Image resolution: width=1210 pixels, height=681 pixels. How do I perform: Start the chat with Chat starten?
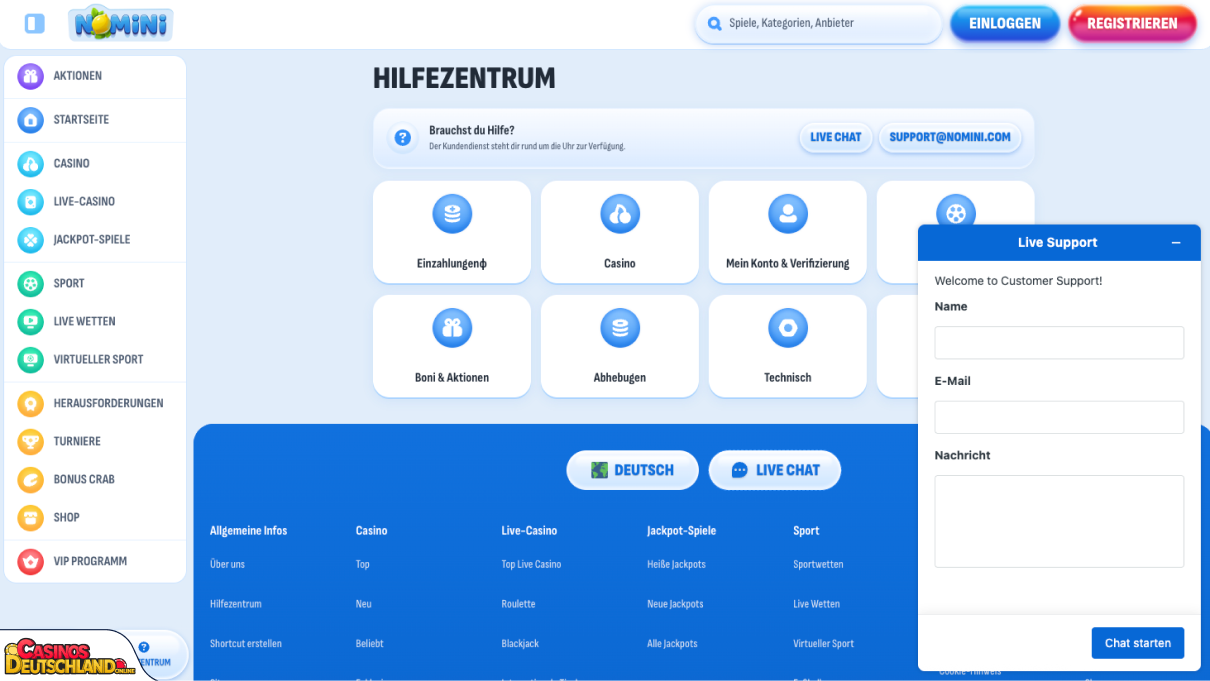point(1138,643)
